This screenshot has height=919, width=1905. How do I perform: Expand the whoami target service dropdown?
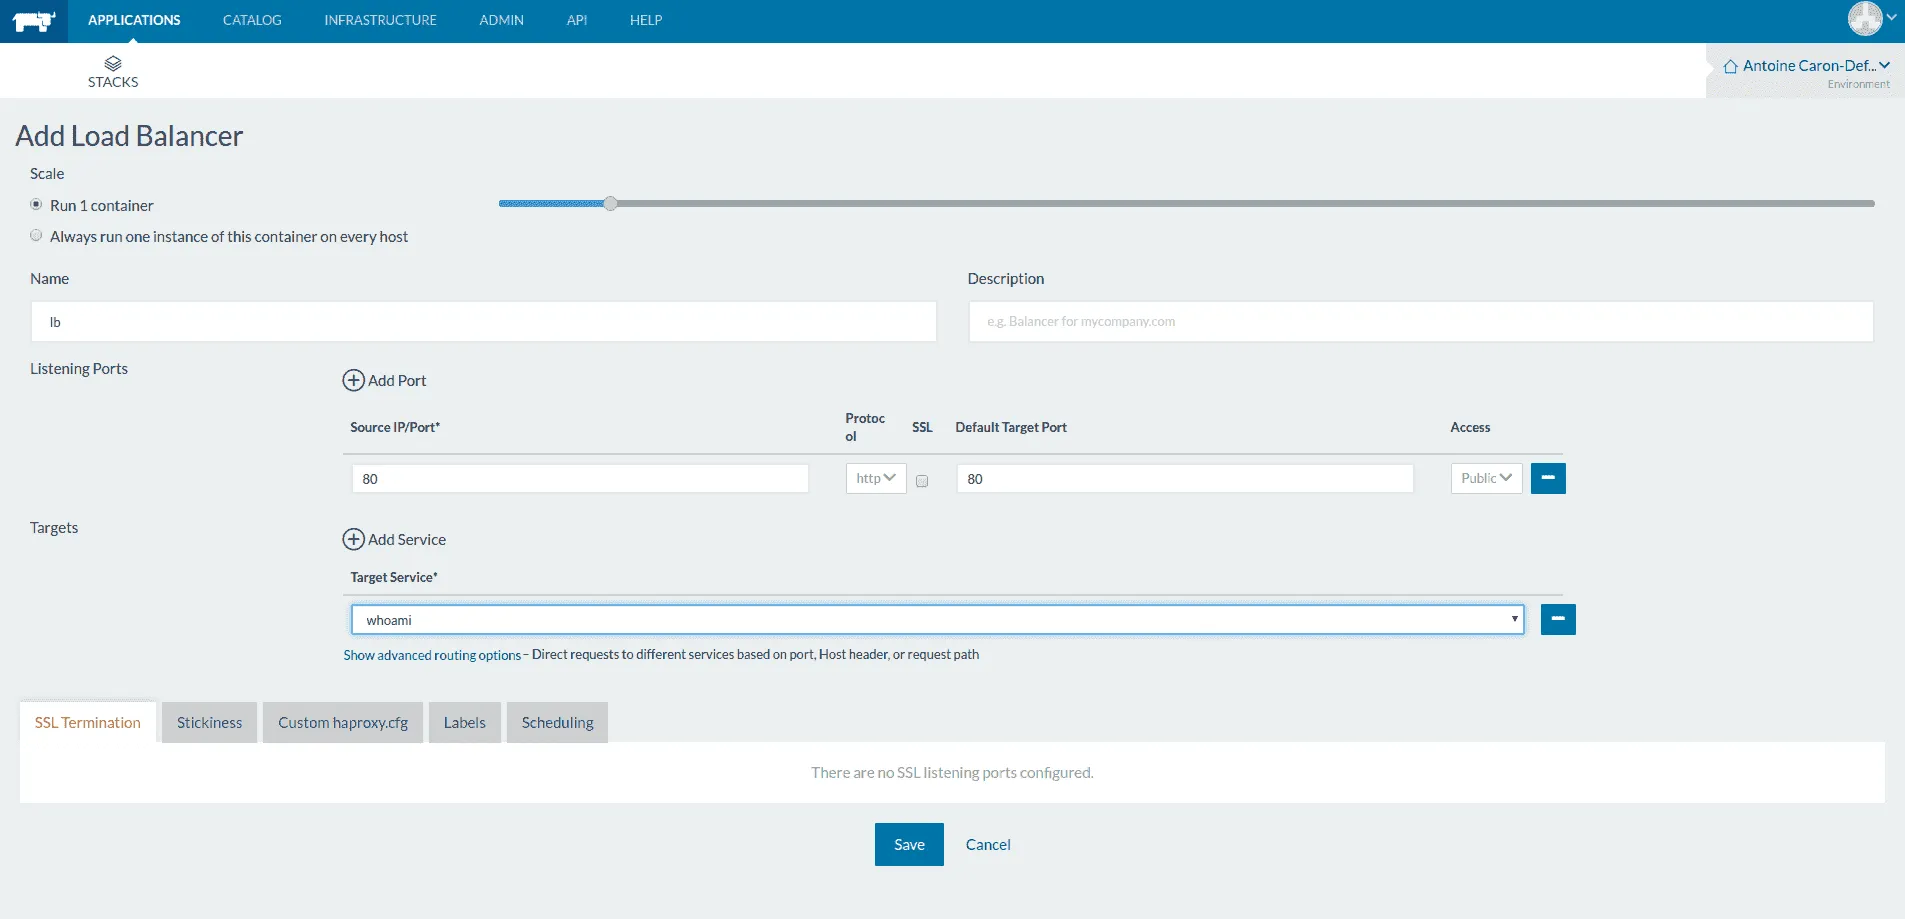[937, 620]
